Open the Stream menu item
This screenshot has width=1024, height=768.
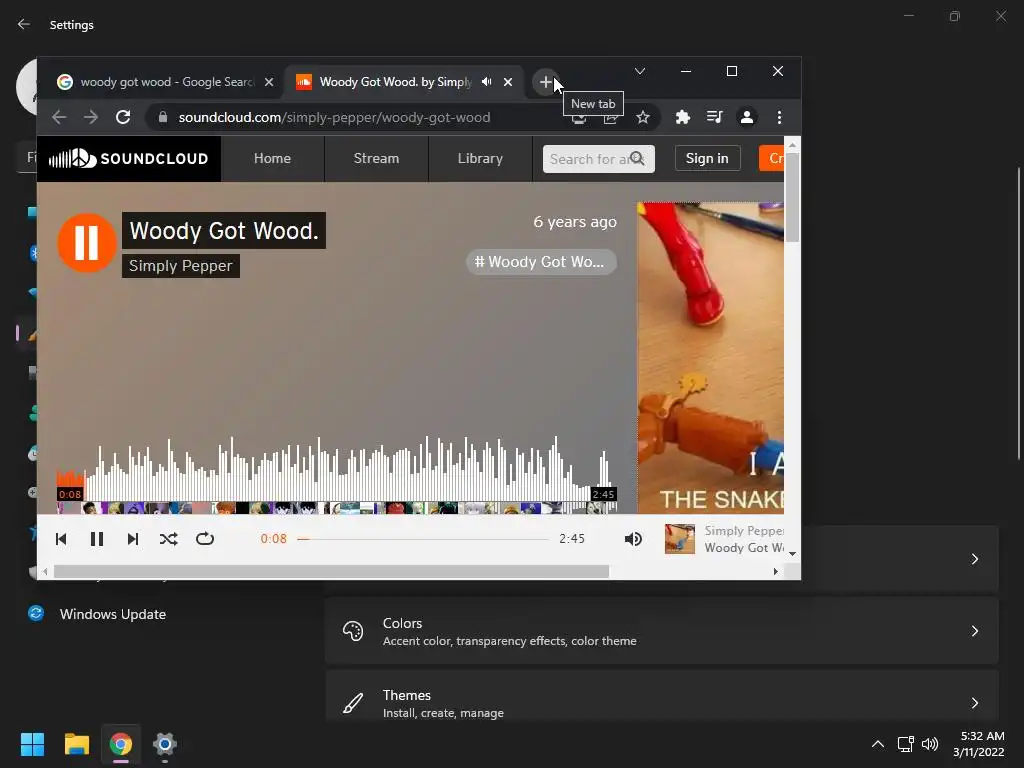(x=376, y=159)
